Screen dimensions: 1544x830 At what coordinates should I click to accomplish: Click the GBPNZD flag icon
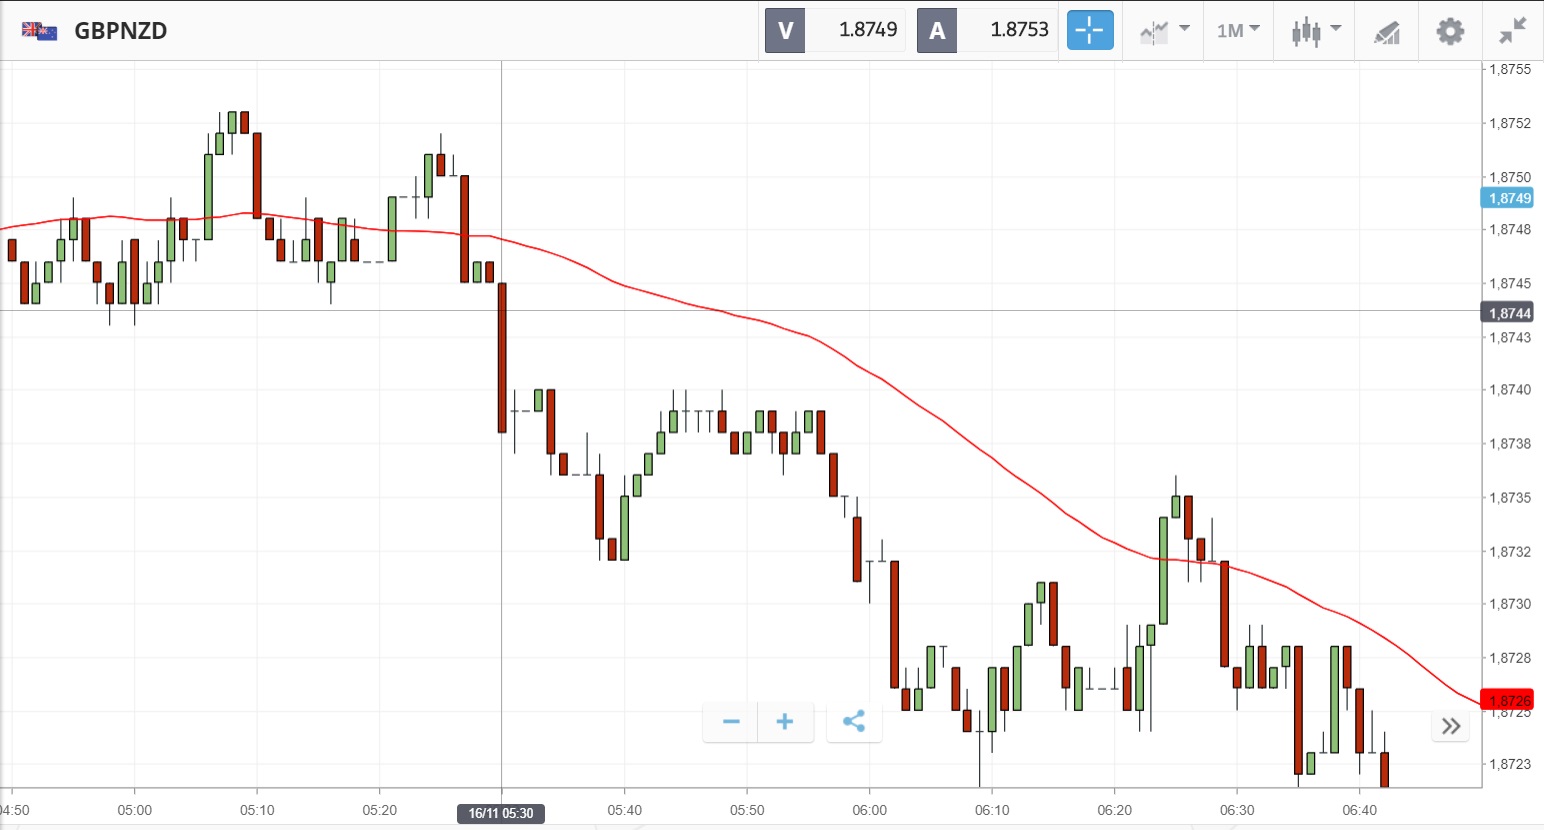pyautogui.click(x=39, y=30)
